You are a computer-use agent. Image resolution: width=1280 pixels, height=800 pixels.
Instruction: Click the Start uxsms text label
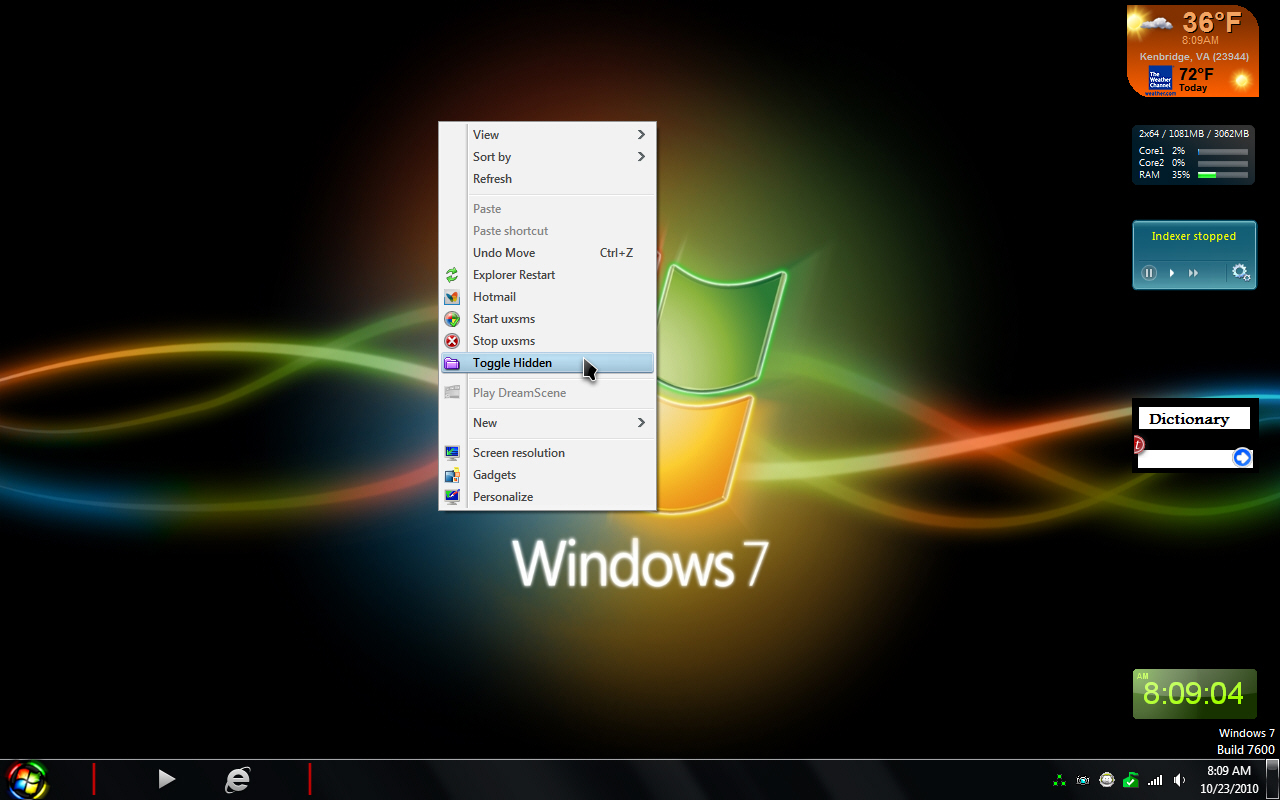point(504,319)
